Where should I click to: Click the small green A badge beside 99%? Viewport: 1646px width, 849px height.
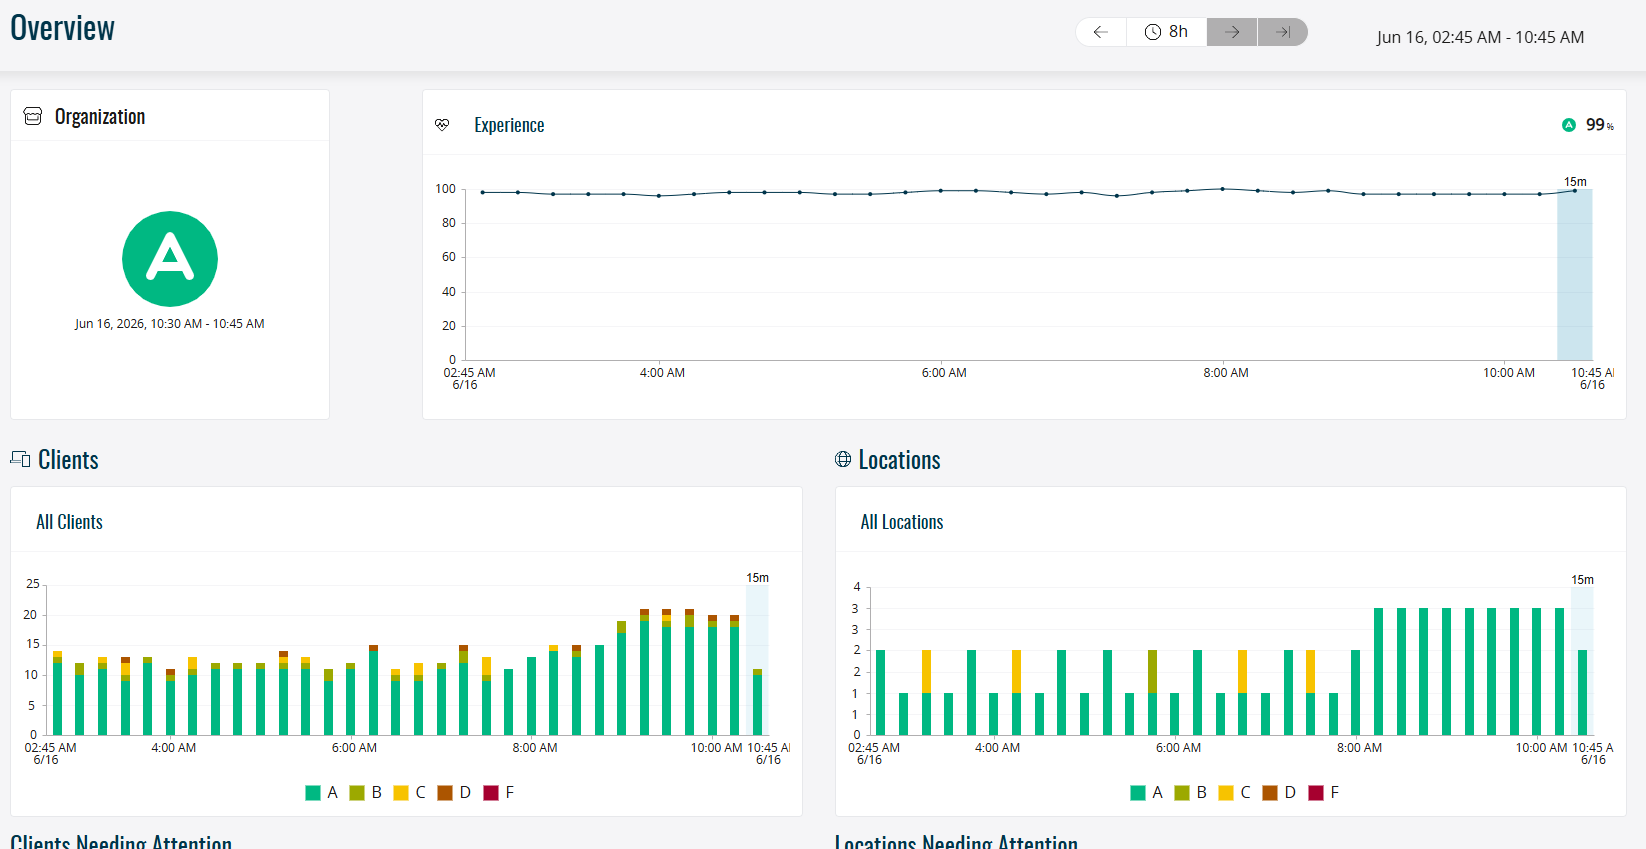click(1569, 125)
